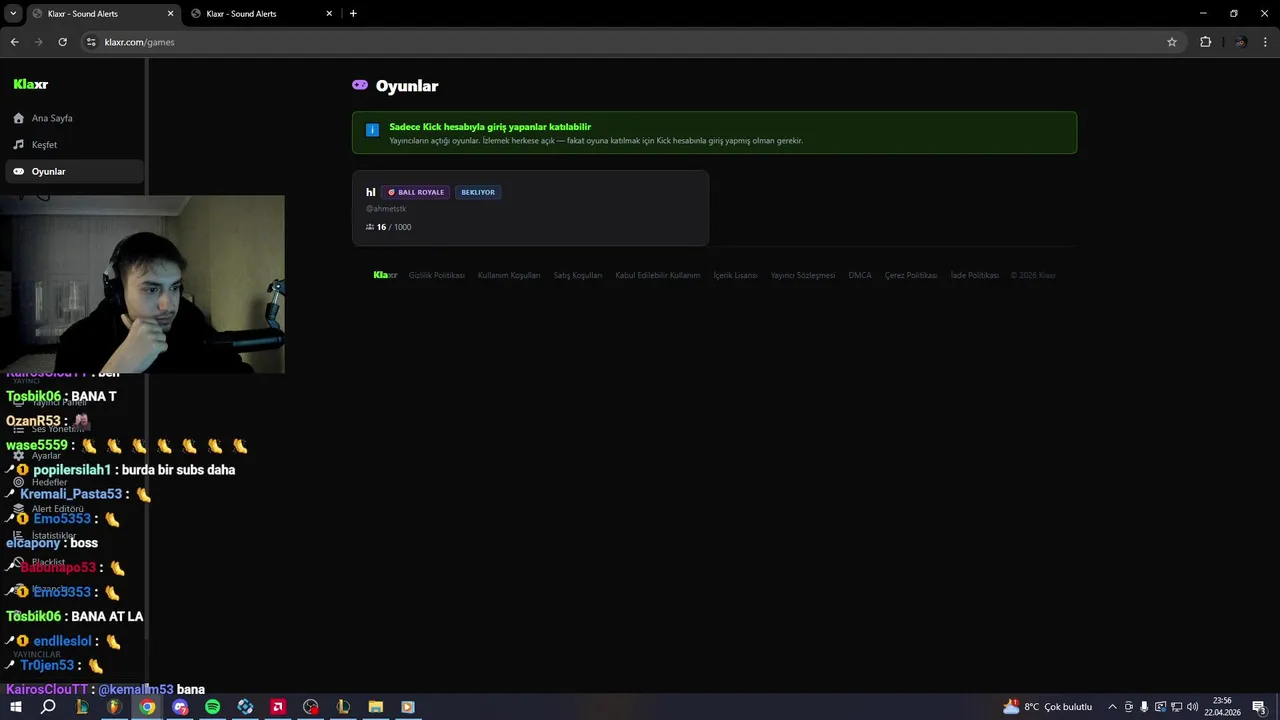This screenshot has height=720, width=1280.
Task: Open Discord from the taskbar
Action: tap(180, 707)
